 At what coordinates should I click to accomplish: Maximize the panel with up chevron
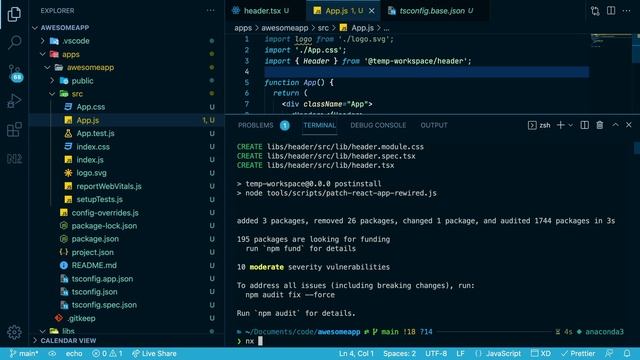click(x=615, y=125)
